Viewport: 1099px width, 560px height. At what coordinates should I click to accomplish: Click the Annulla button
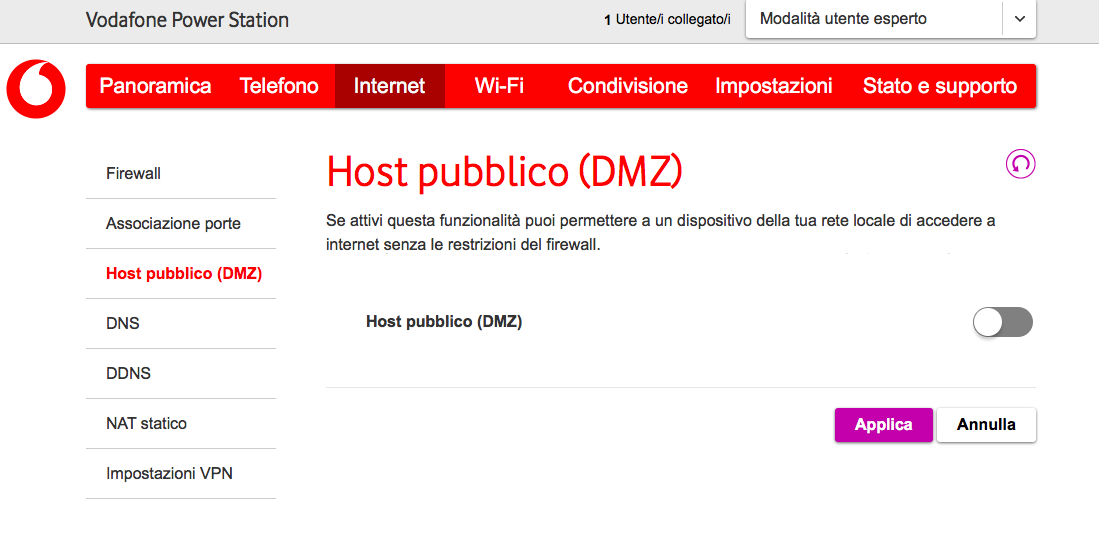coord(986,425)
